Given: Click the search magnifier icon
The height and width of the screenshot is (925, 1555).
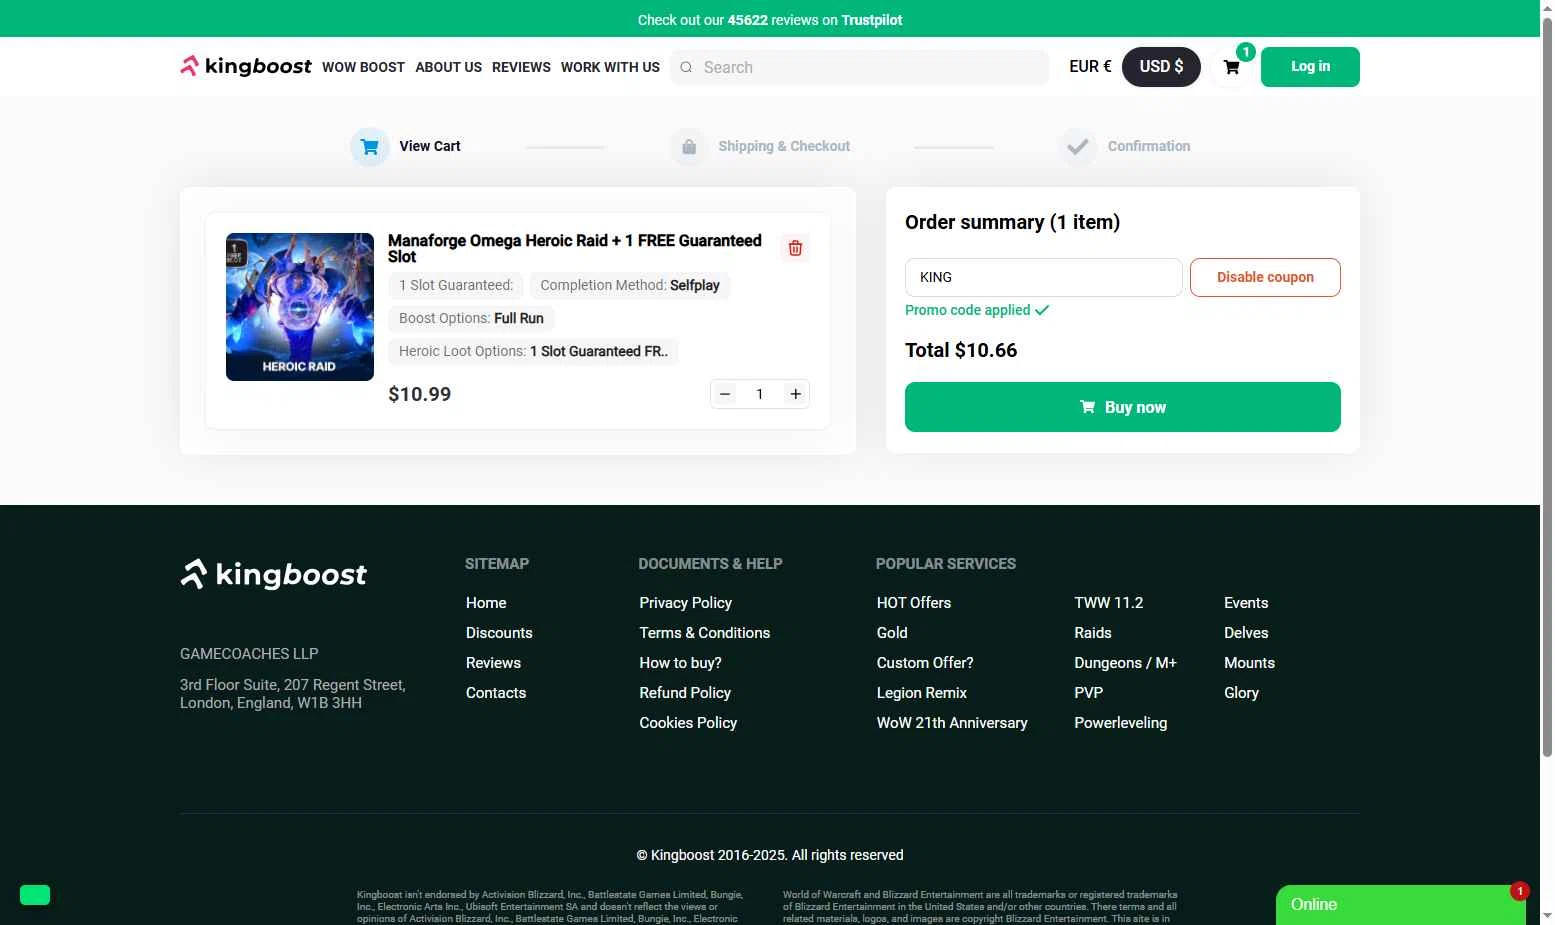Looking at the screenshot, I should (686, 67).
